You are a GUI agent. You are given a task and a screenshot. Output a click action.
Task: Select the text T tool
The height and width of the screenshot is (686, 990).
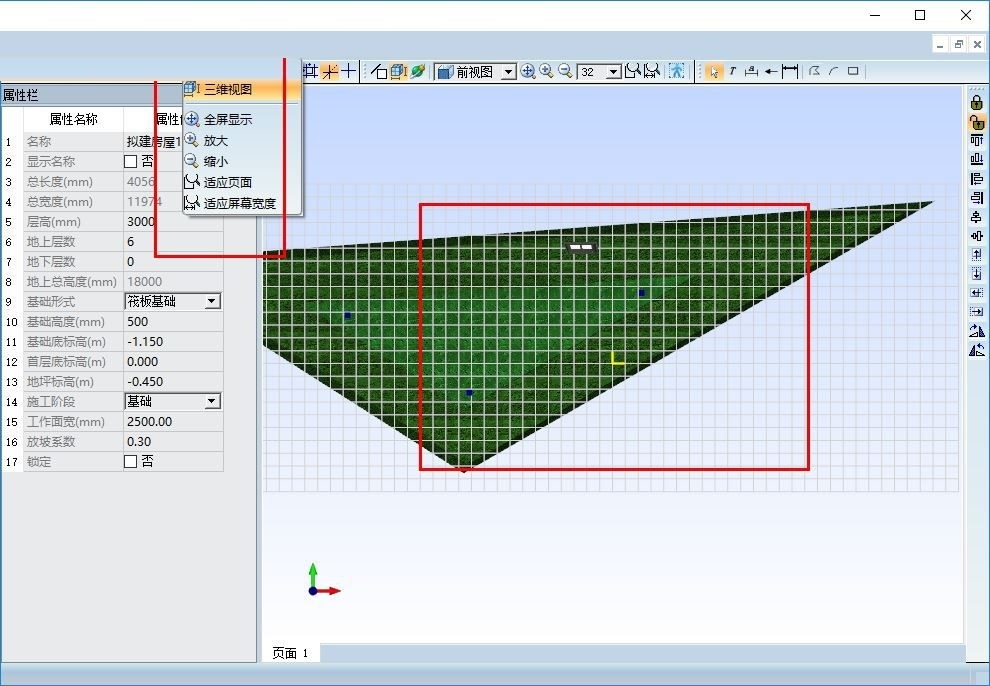click(732, 71)
